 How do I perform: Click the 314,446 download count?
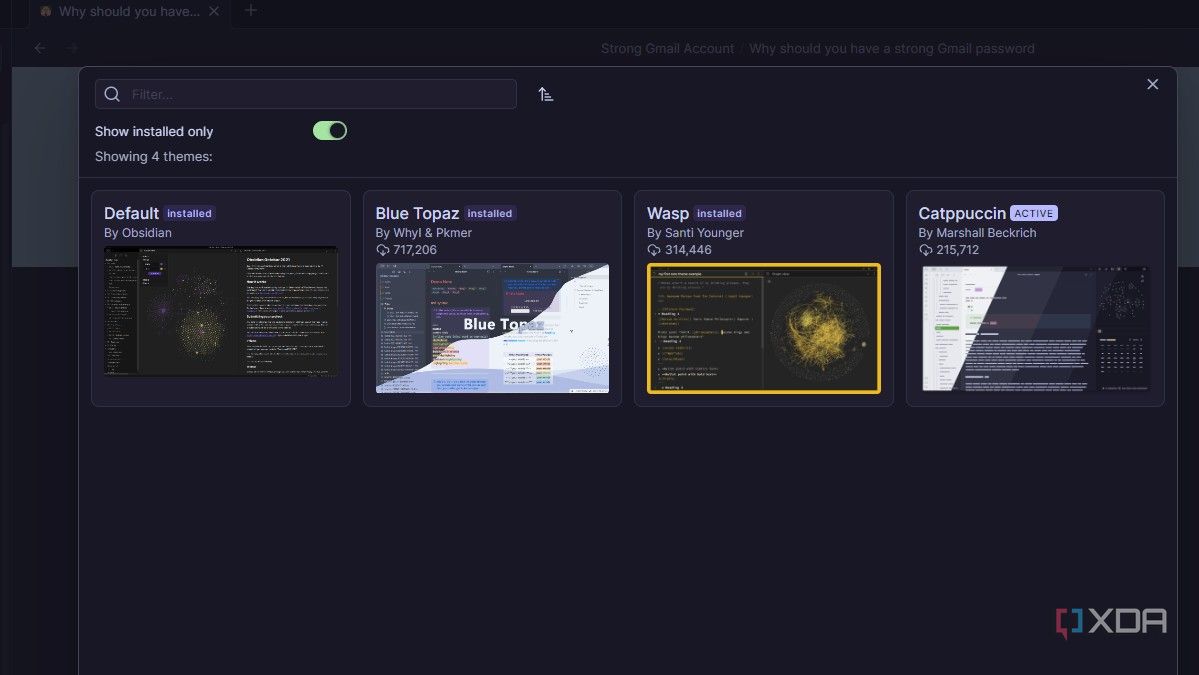coord(688,250)
